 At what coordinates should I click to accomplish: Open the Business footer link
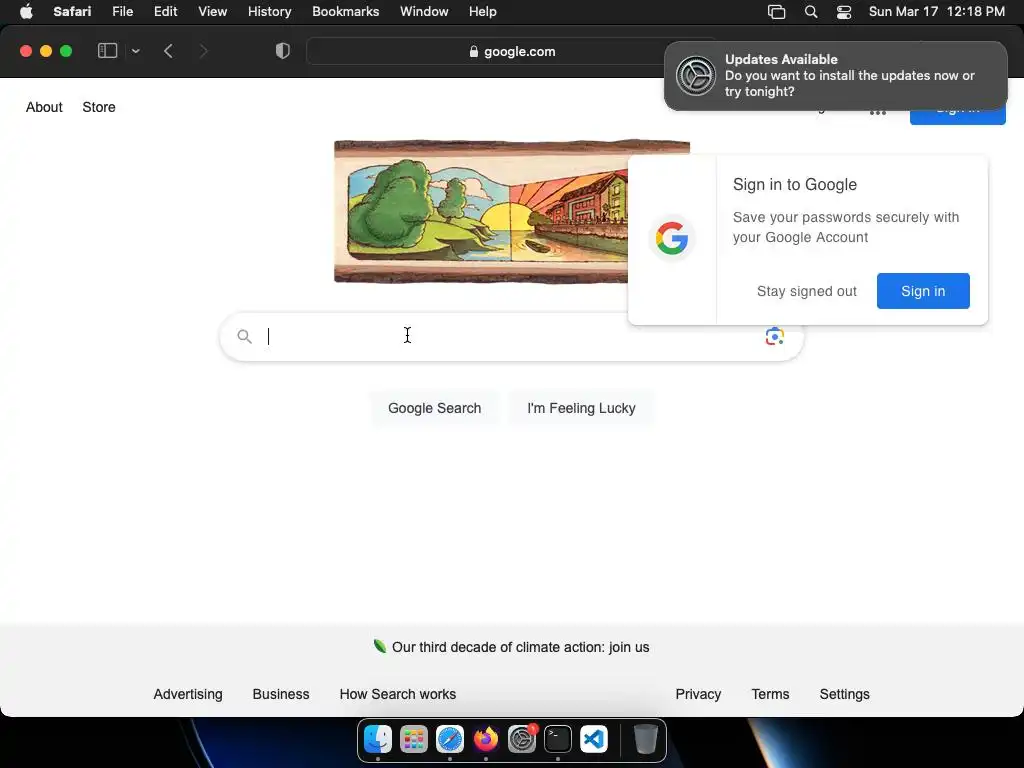pyautogui.click(x=281, y=694)
